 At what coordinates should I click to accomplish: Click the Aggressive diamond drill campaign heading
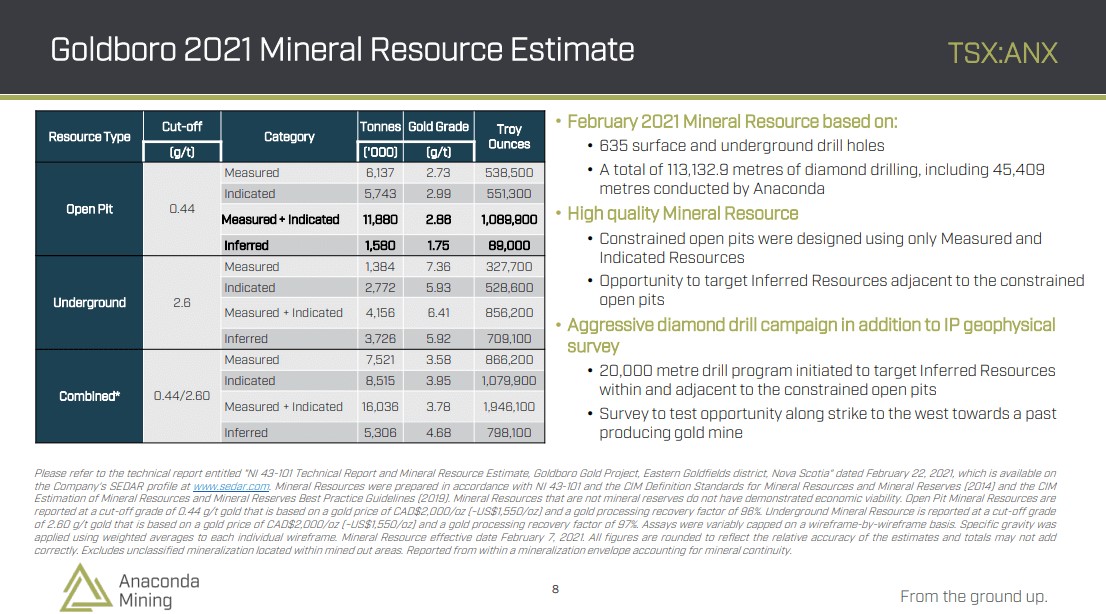coord(811,335)
